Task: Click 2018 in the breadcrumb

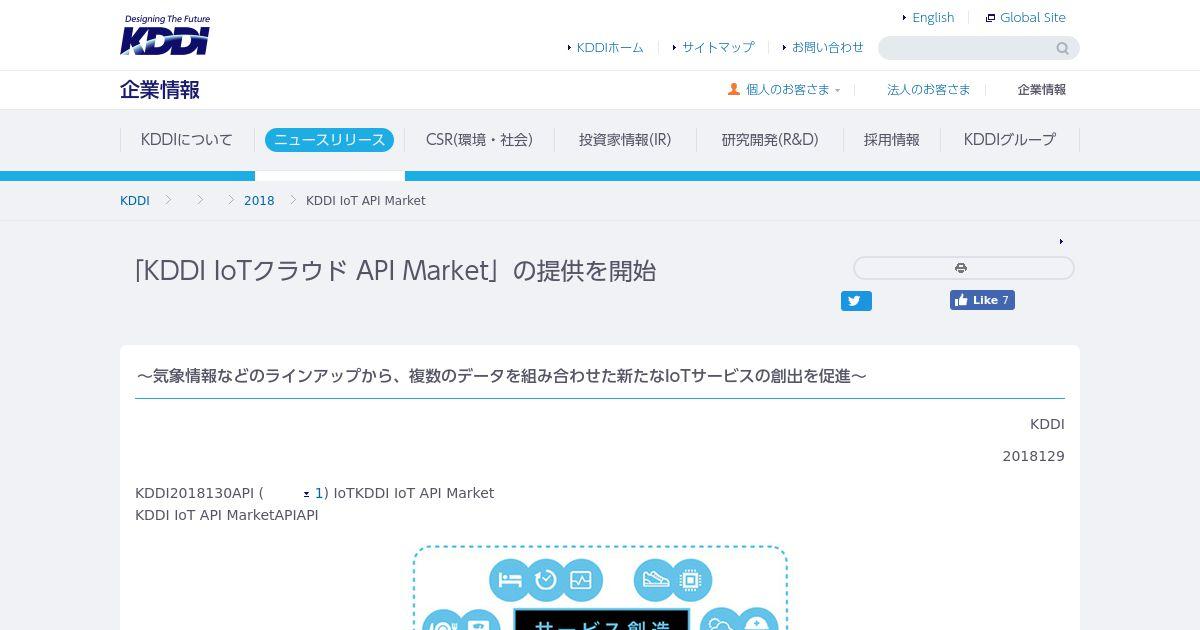Action: pos(259,201)
